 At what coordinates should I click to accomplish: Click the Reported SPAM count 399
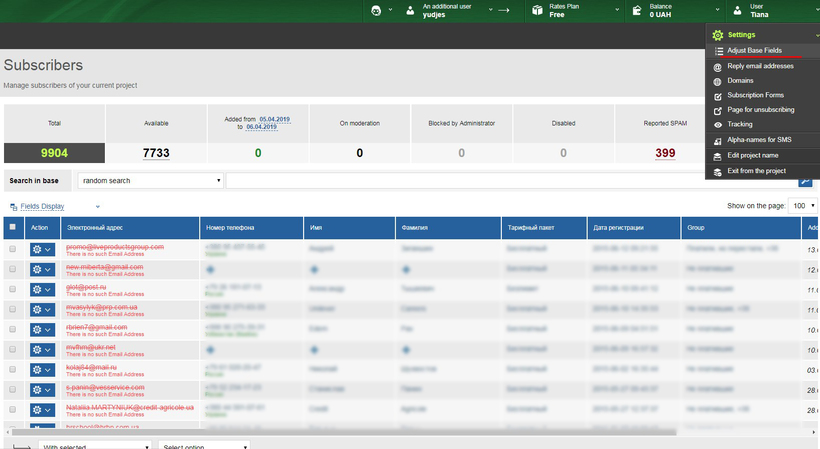pyautogui.click(x=665, y=153)
